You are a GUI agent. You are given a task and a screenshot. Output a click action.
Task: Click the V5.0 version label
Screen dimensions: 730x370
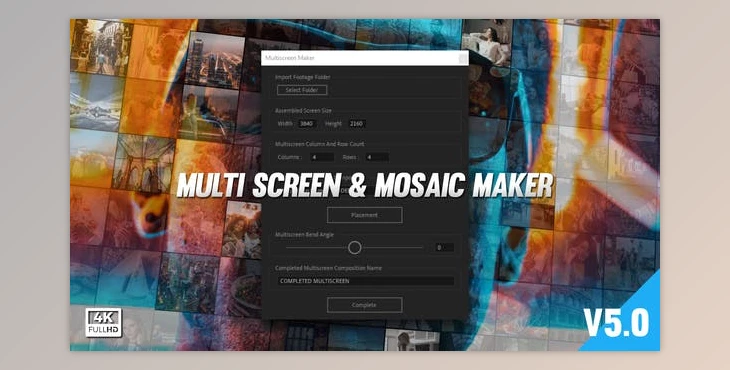[x=616, y=323]
